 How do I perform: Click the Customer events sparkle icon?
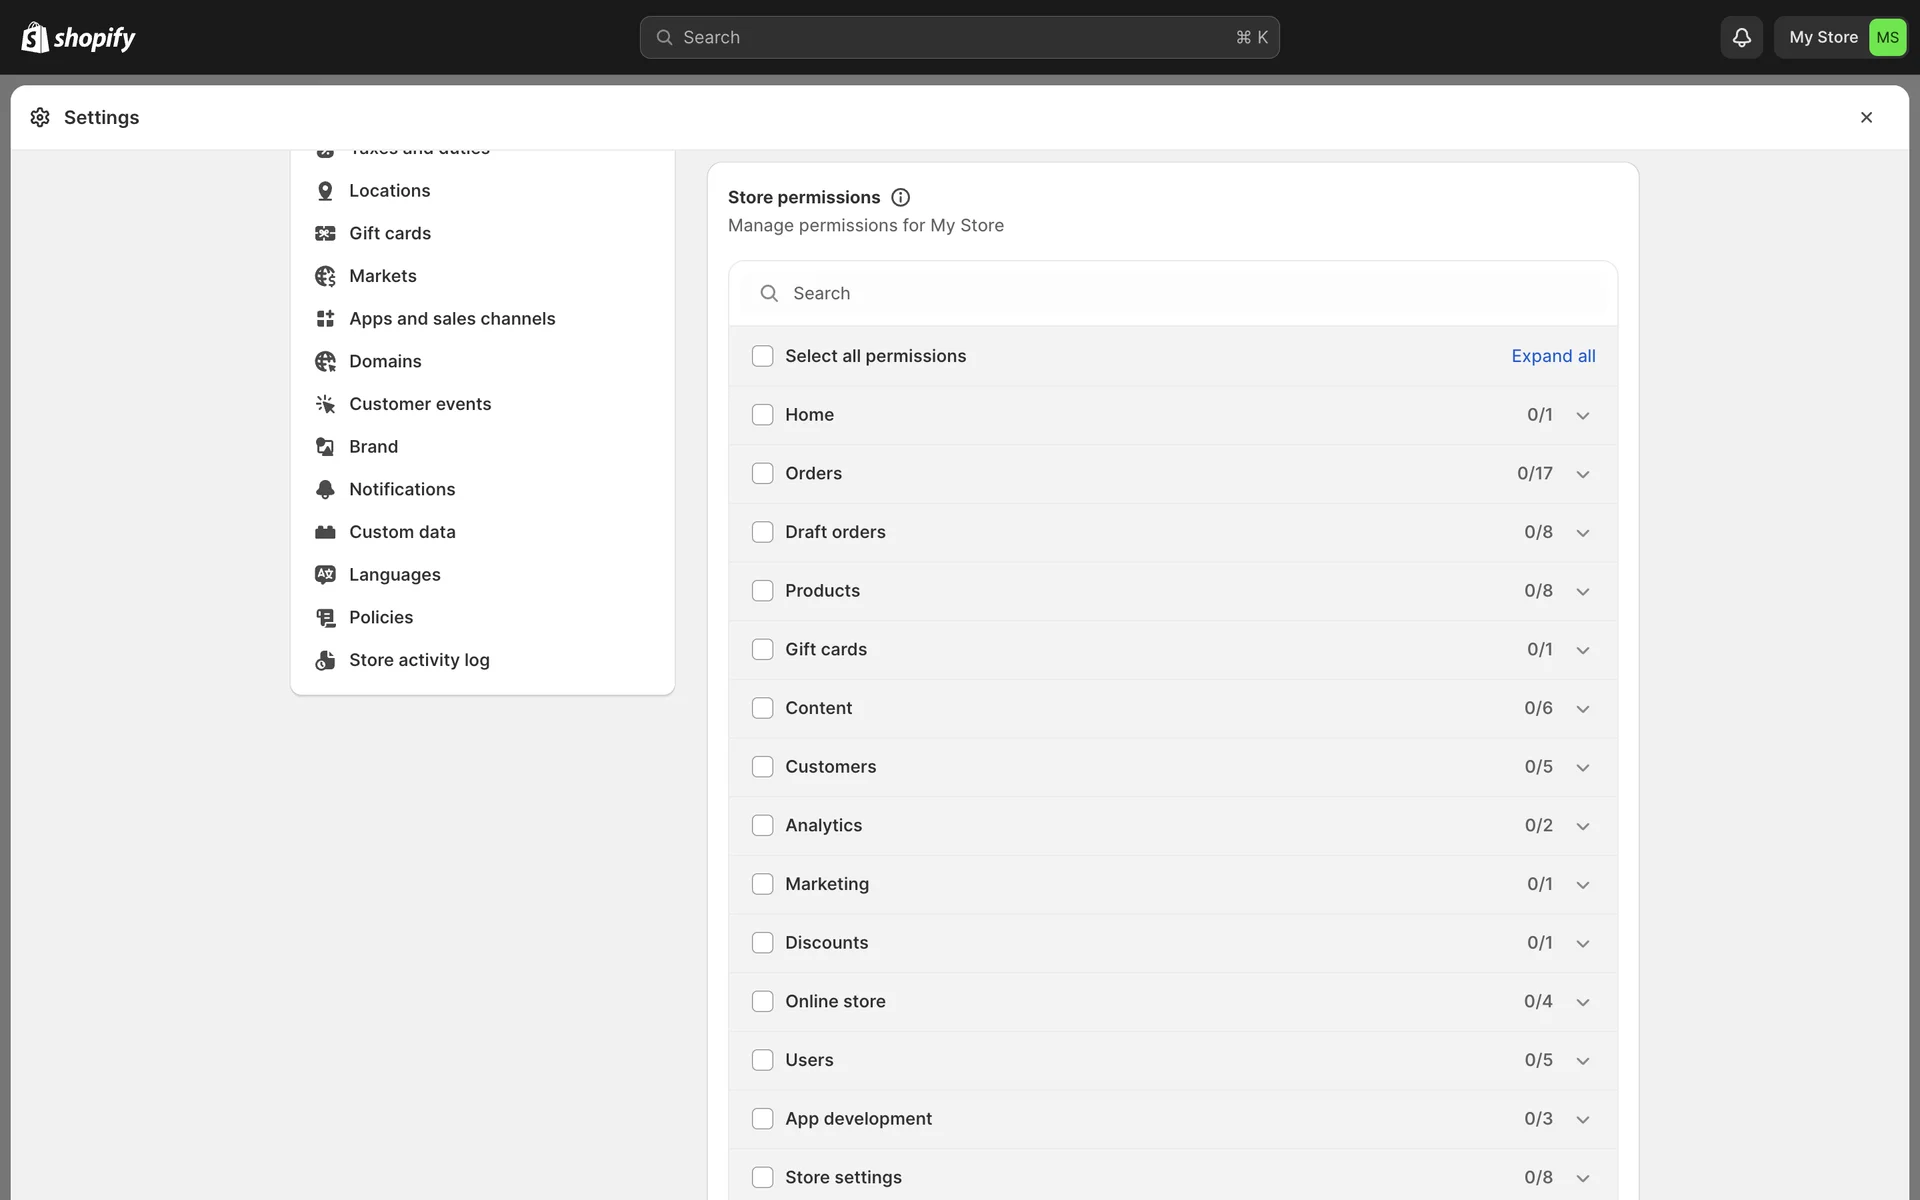pos(325,404)
